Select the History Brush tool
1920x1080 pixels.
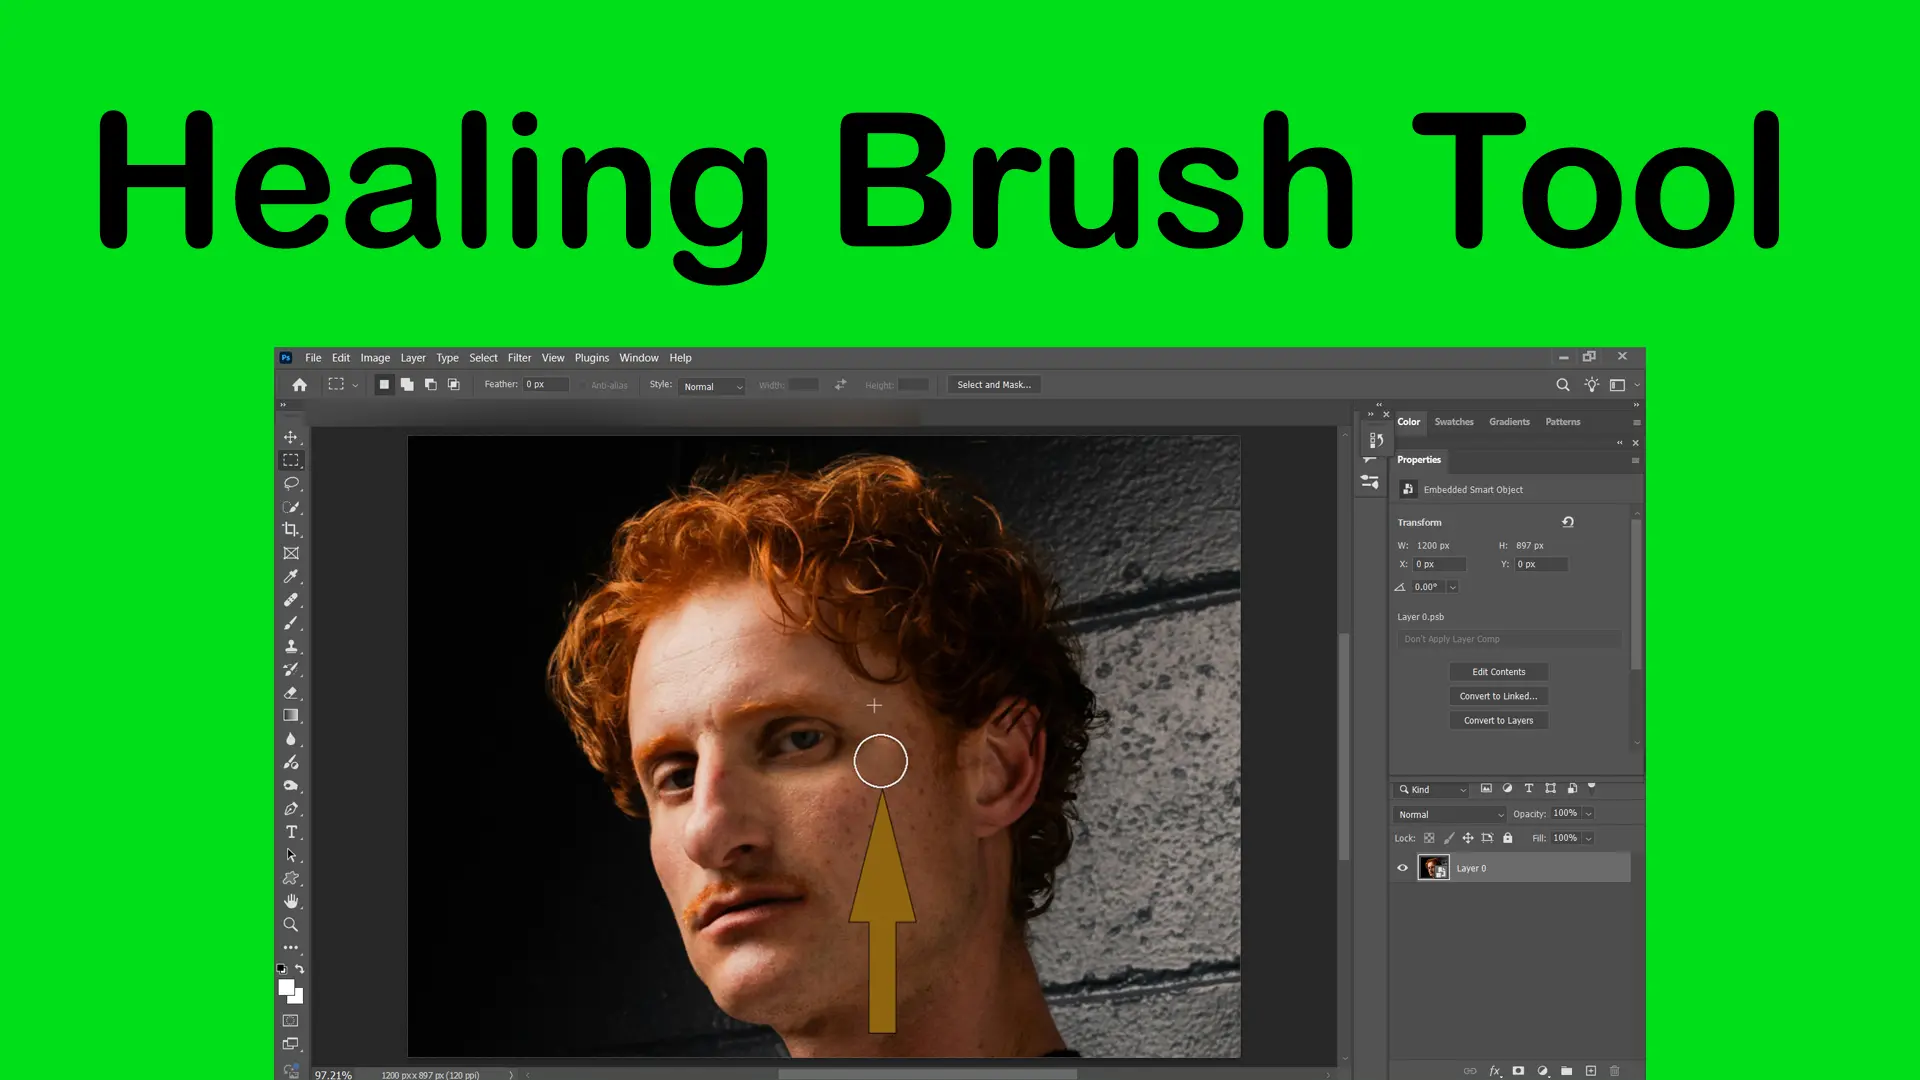[291, 670]
